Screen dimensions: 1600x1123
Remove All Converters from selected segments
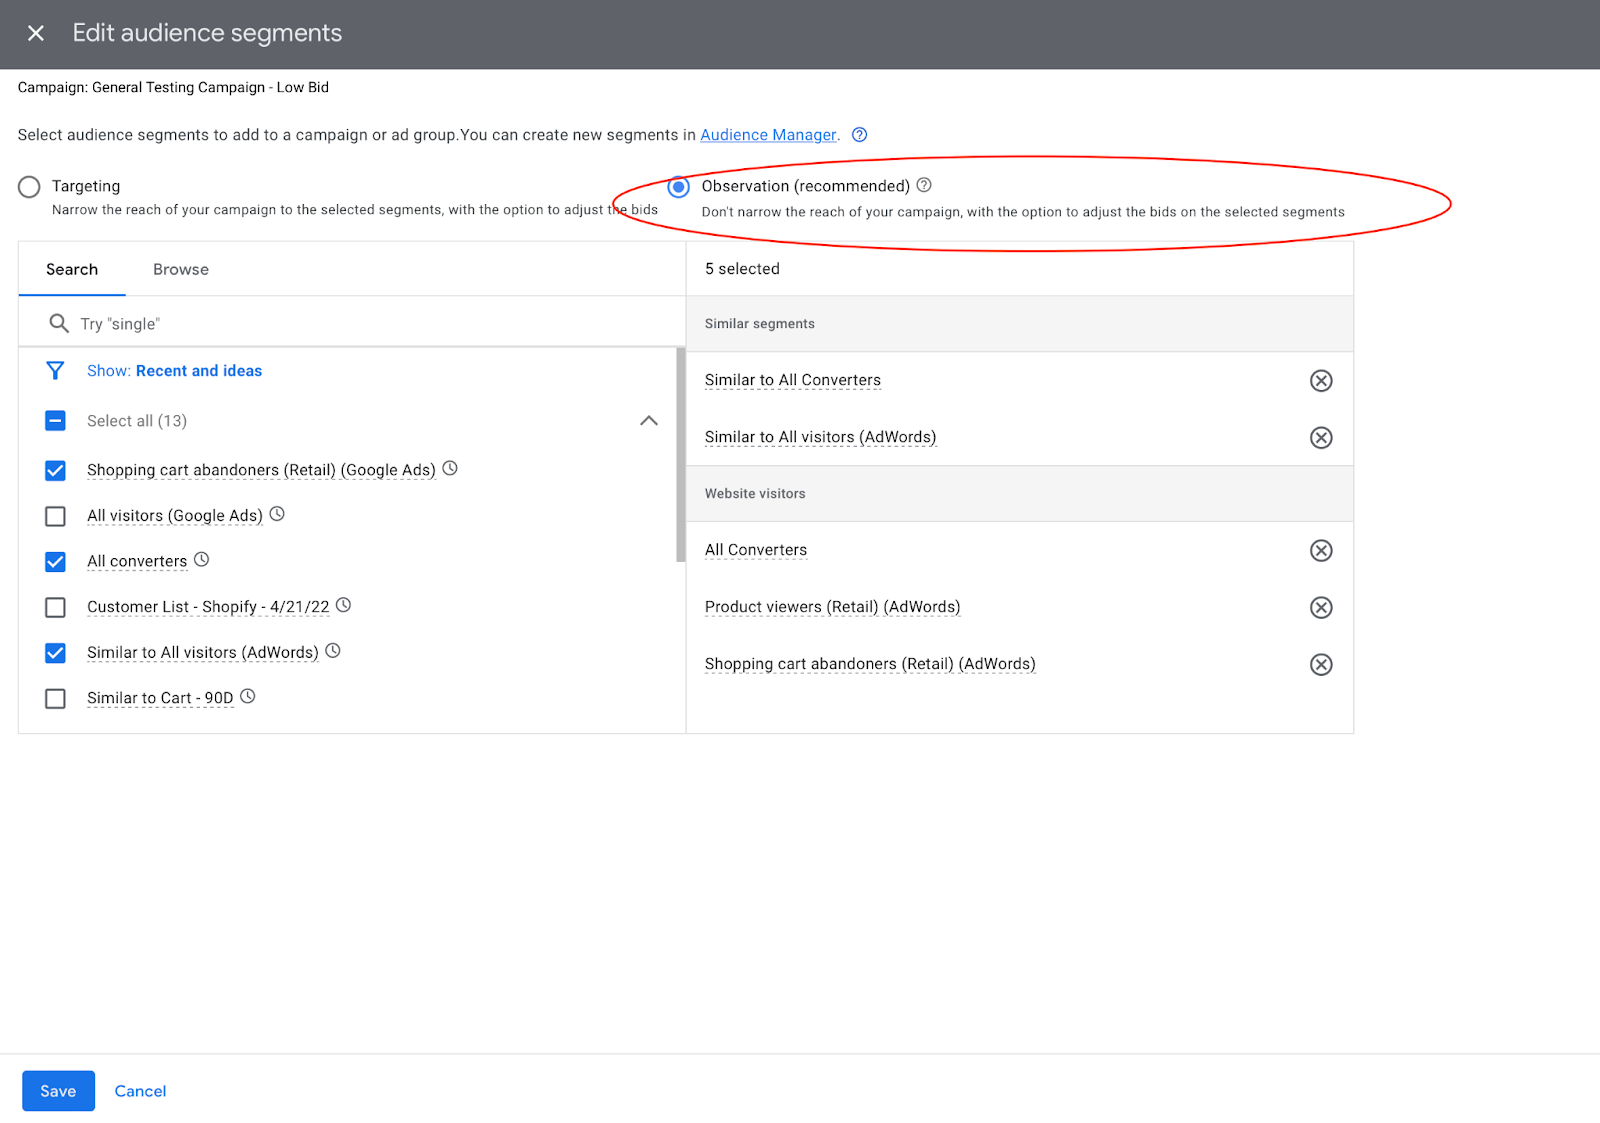click(x=1321, y=550)
